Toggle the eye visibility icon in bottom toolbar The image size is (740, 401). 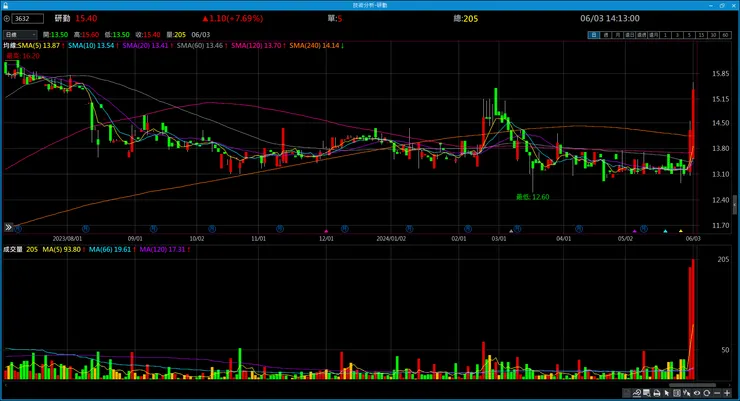click(x=697, y=393)
